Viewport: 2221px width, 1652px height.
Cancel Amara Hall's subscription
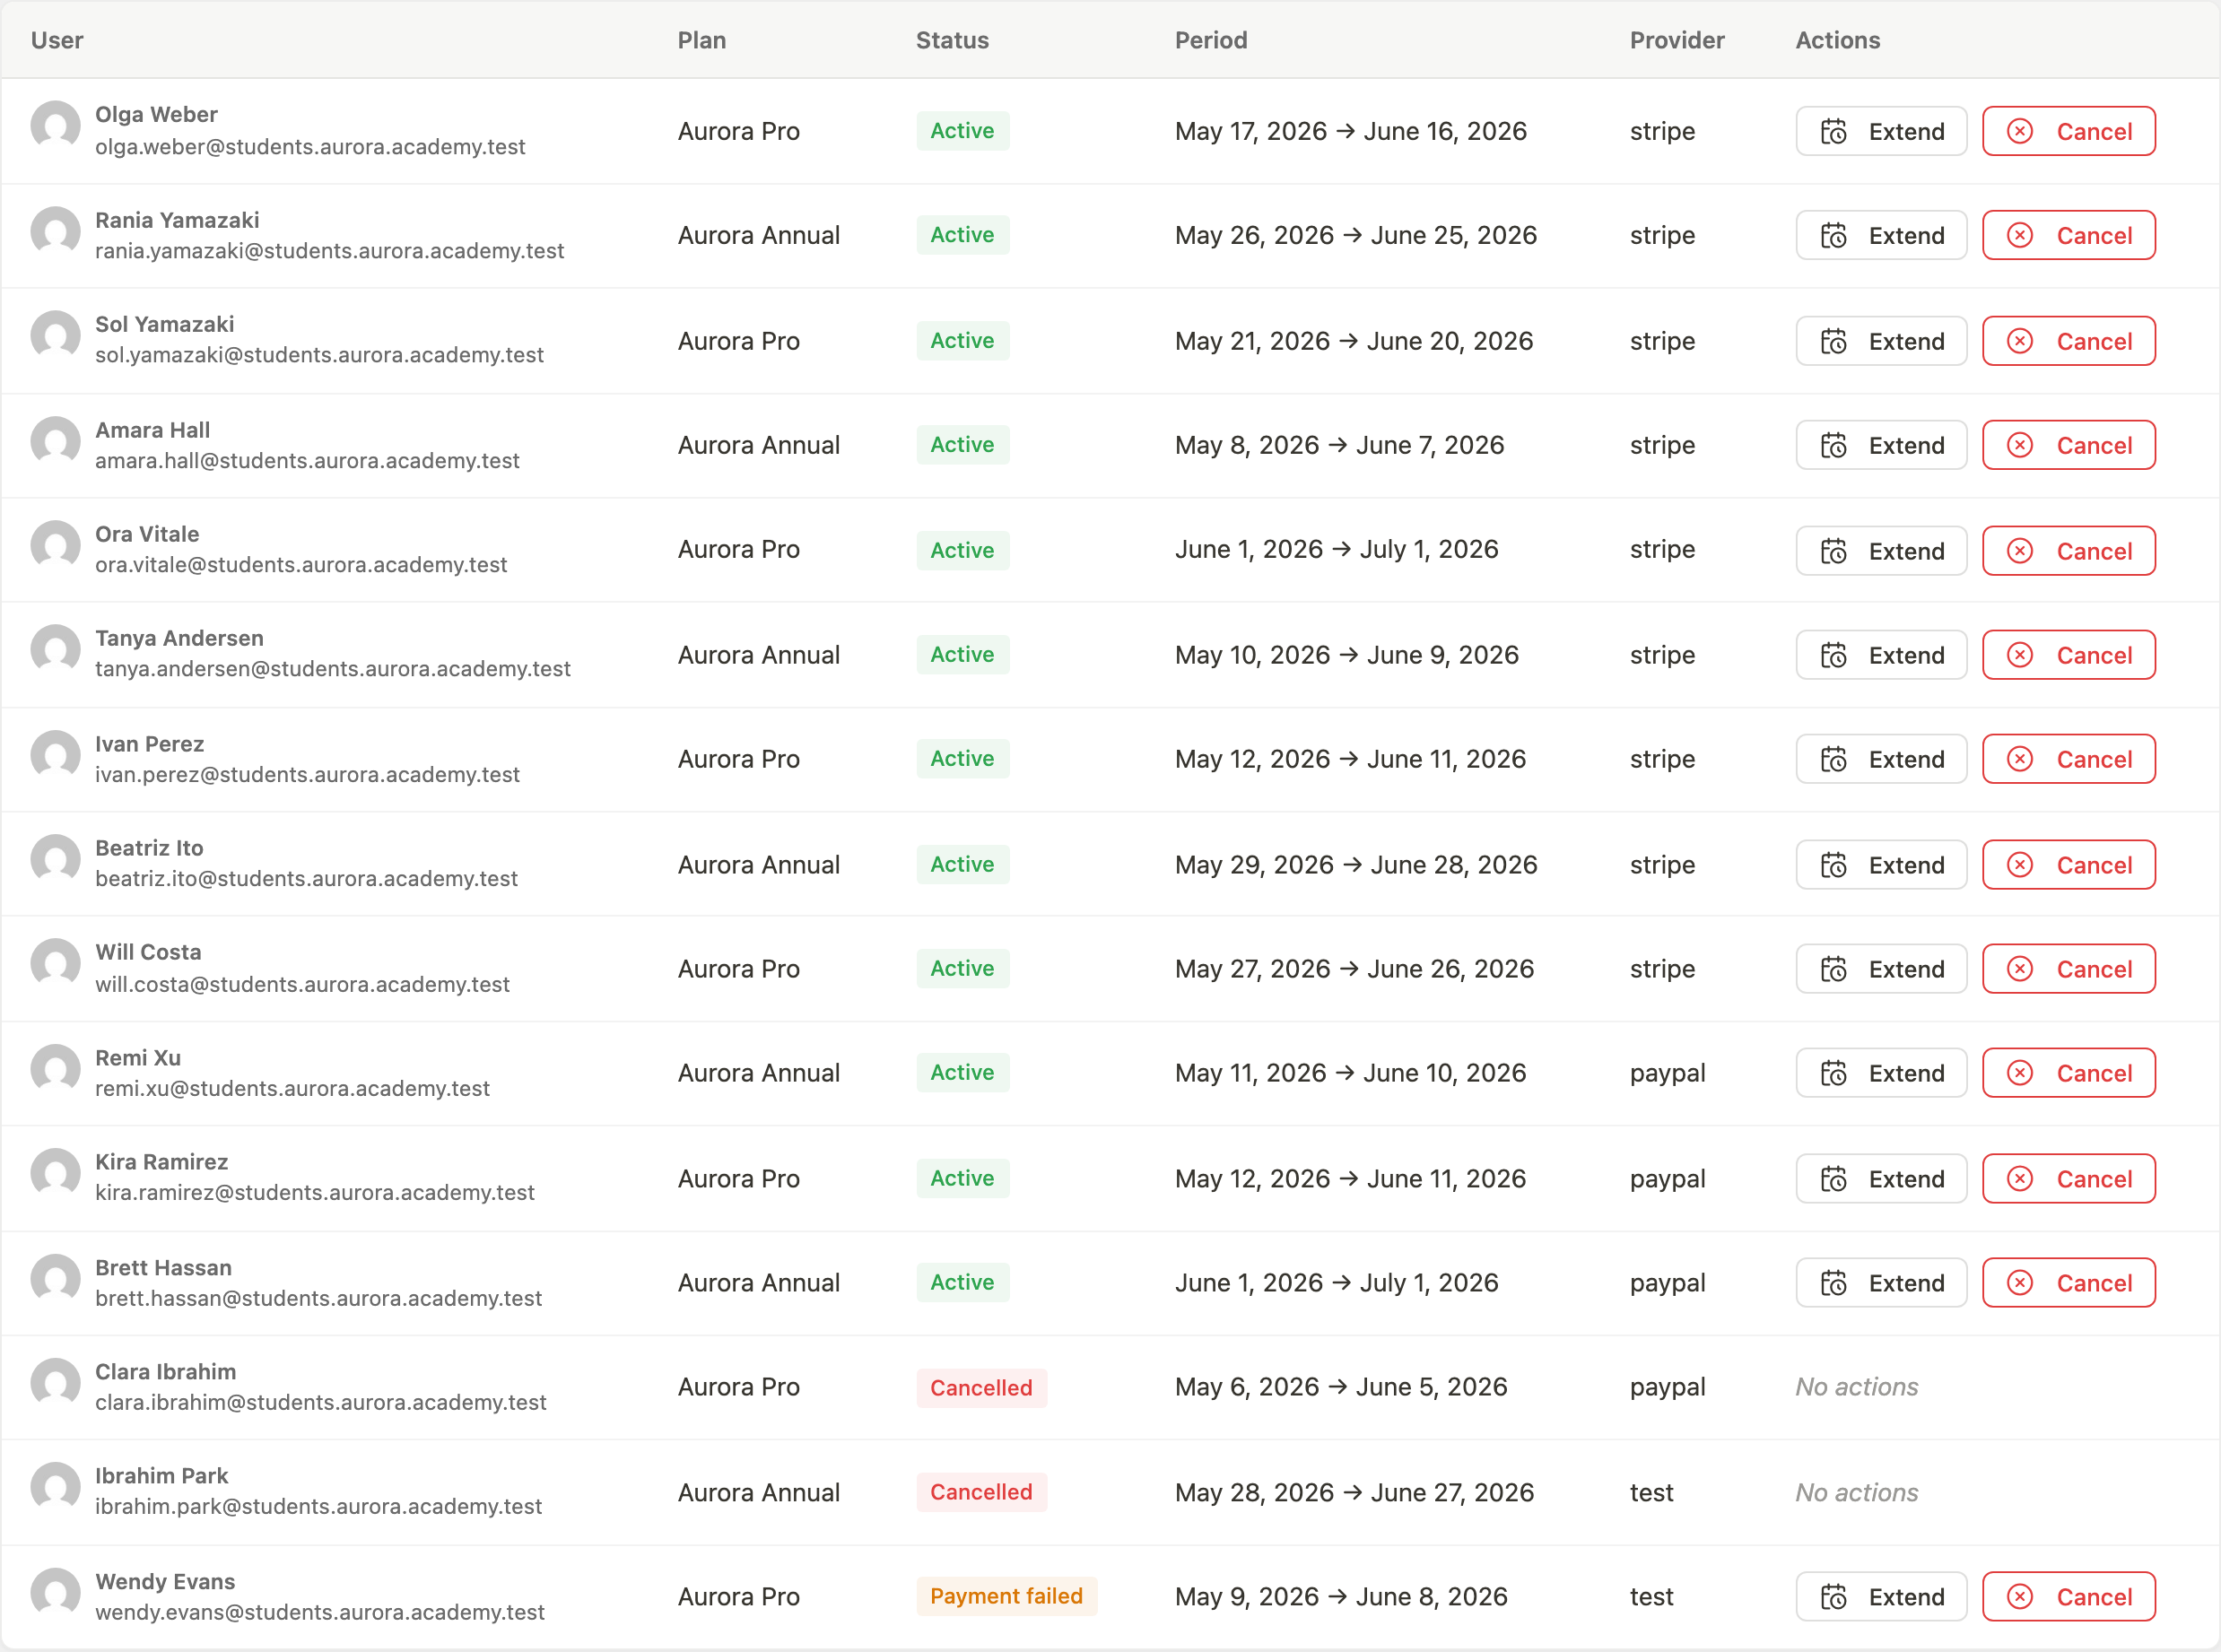click(2068, 445)
